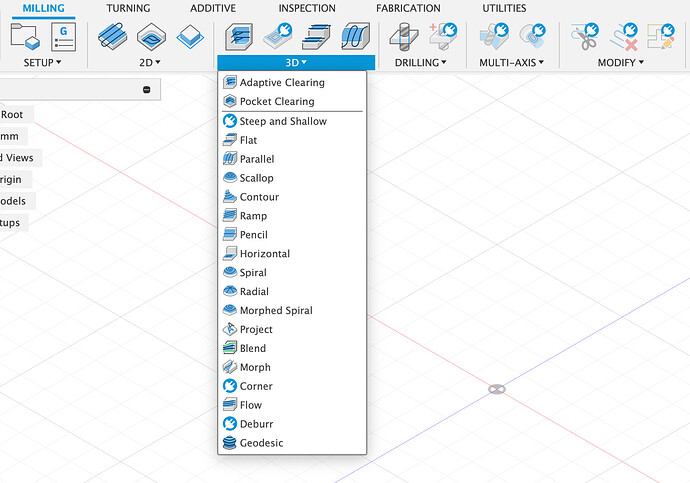690x483 pixels.
Task: Expand the DRILLING dropdown
Action: [x=420, y=62]
